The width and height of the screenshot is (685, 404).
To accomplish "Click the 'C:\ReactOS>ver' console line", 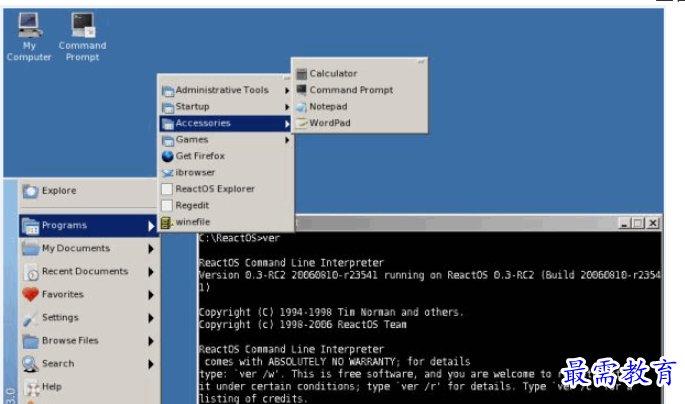I will click(x=239, y=238).
